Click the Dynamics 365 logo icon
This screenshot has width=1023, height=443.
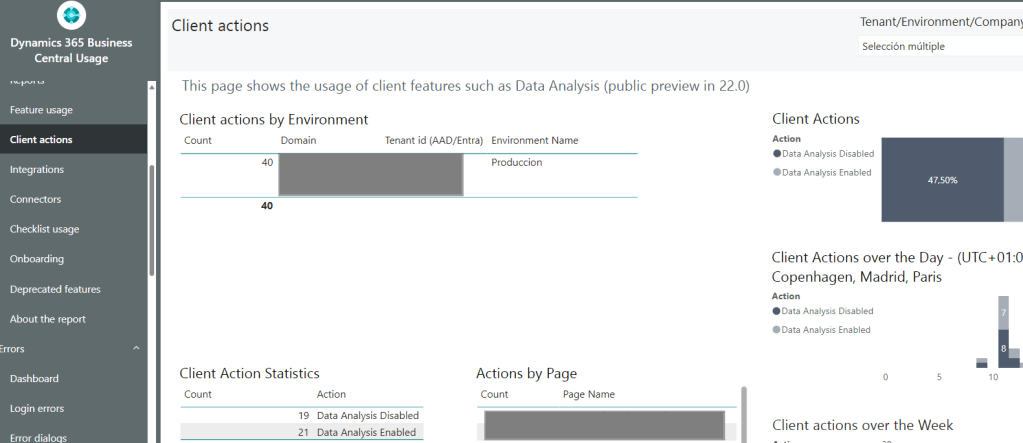(72, 15)
